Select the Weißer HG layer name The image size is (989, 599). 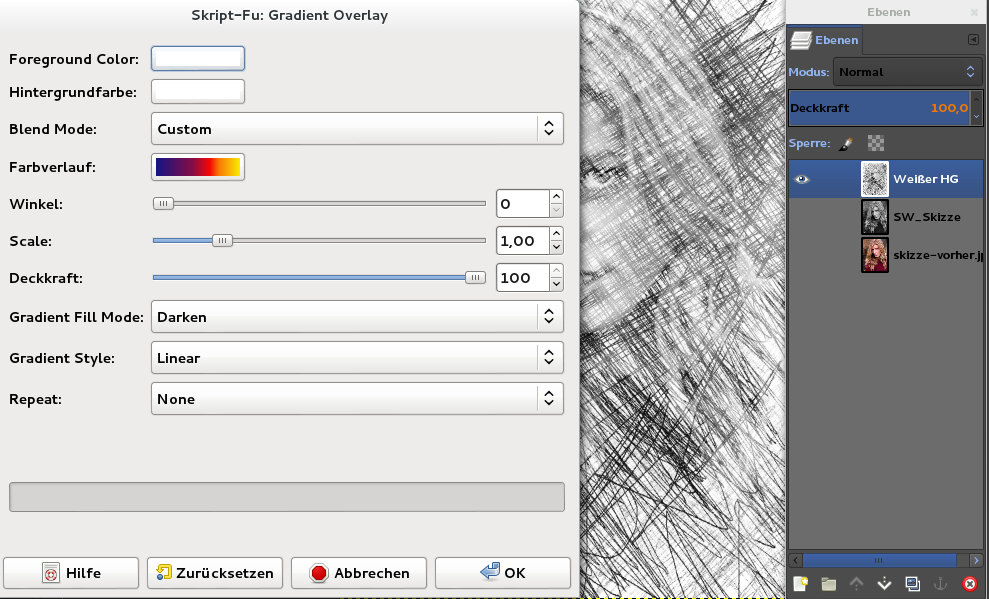[x=925, y=179]
